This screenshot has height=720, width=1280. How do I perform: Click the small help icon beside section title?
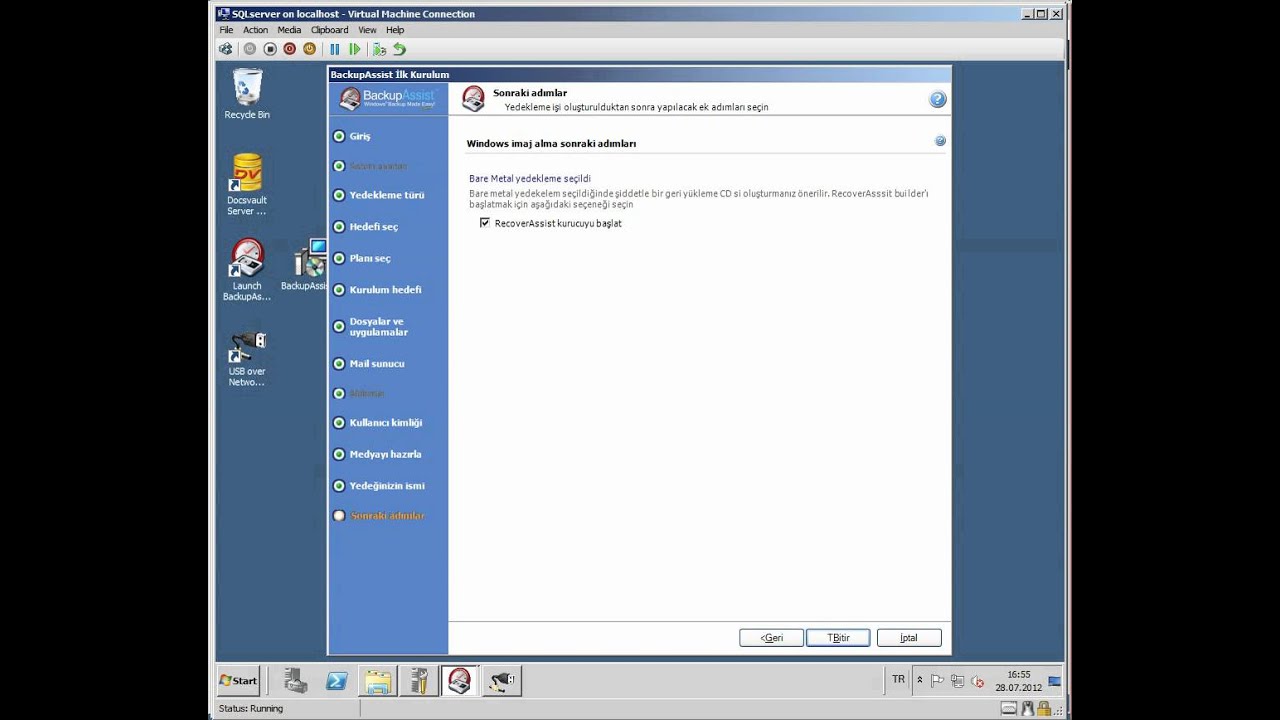pos(940,141)
